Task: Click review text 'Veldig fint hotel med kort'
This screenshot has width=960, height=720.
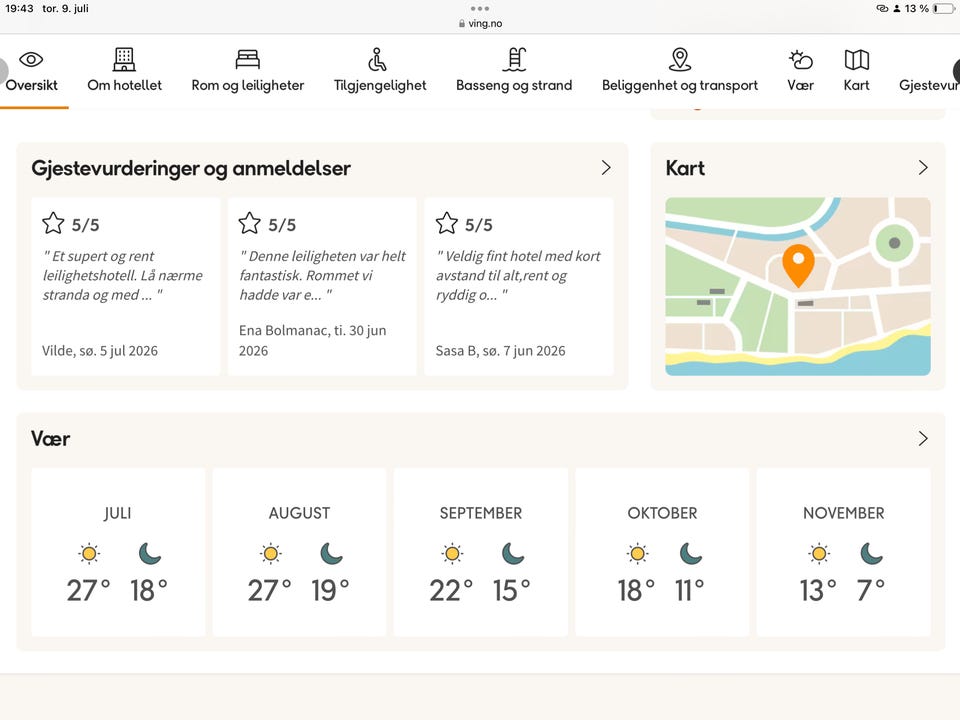Action: (x=518, y=276)
